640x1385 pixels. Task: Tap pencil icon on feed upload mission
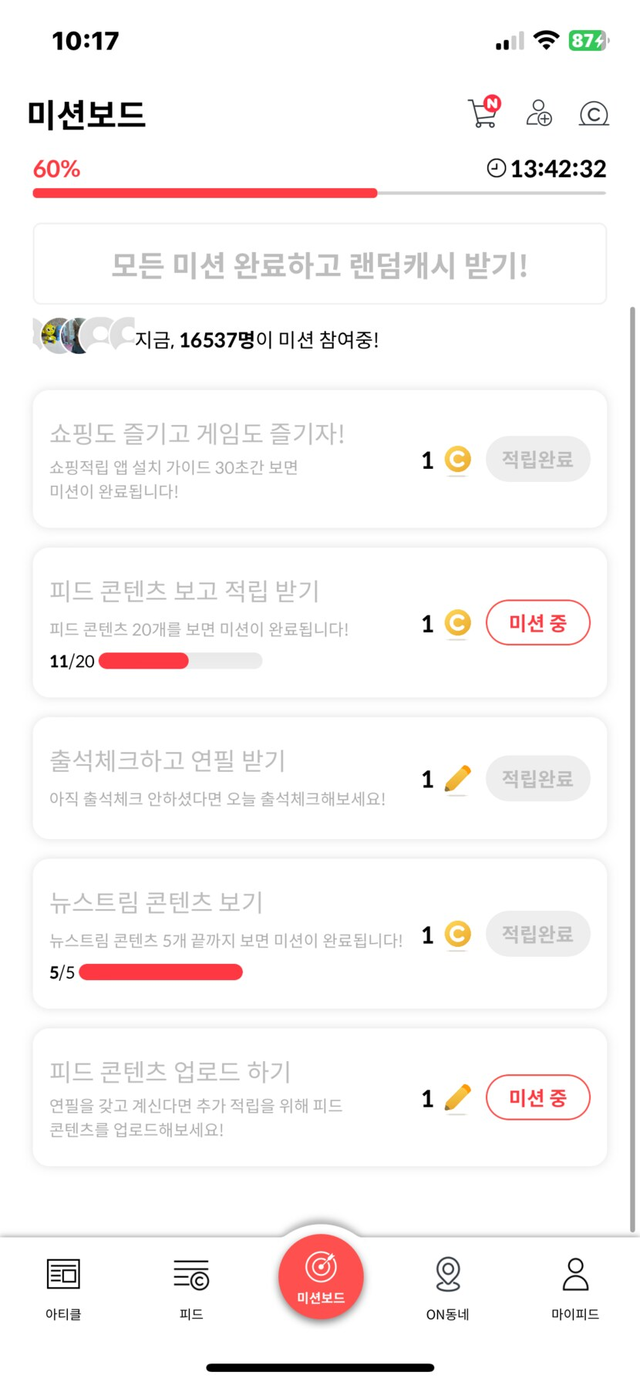457,1098
